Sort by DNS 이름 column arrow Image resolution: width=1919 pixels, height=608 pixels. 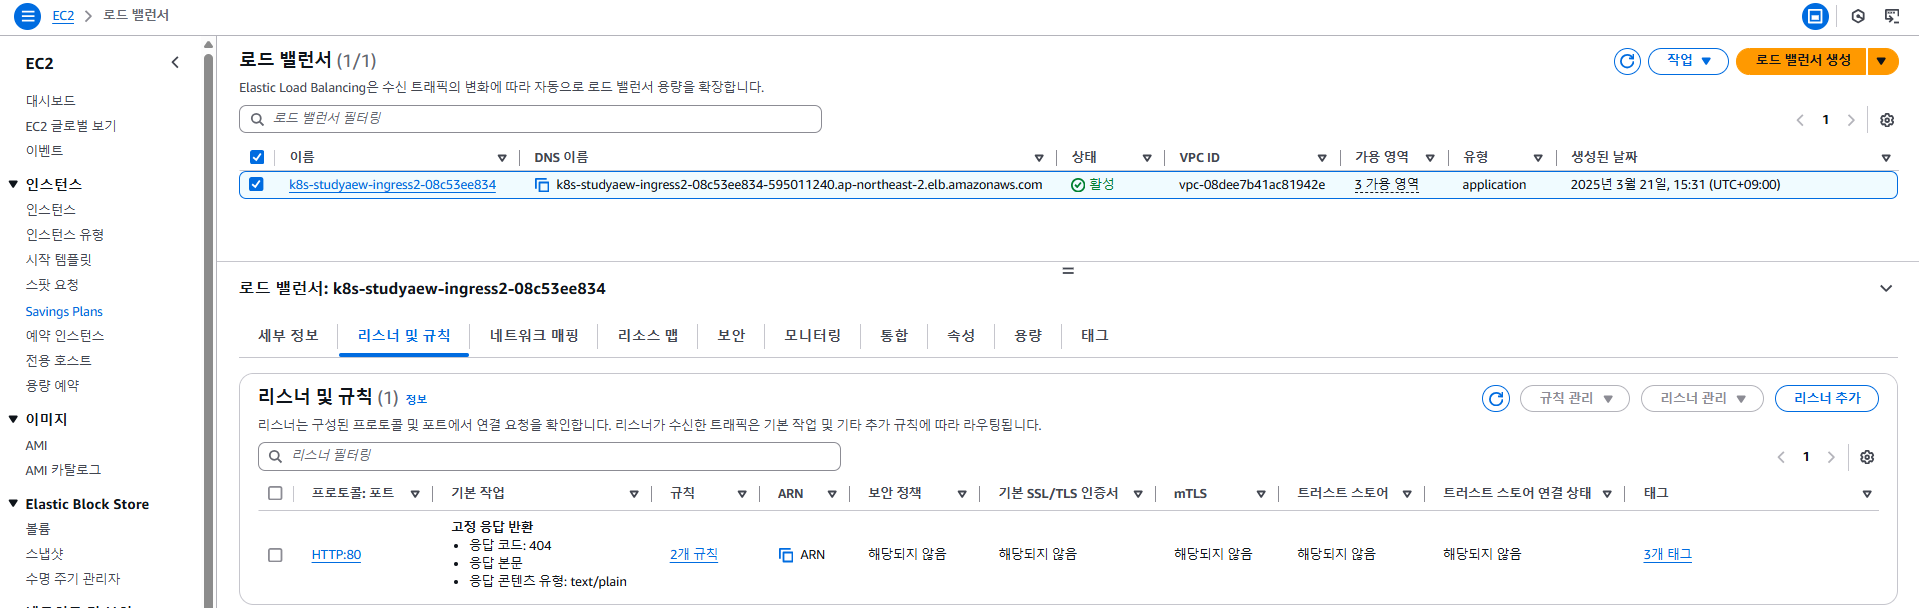tap(1039, 158)
